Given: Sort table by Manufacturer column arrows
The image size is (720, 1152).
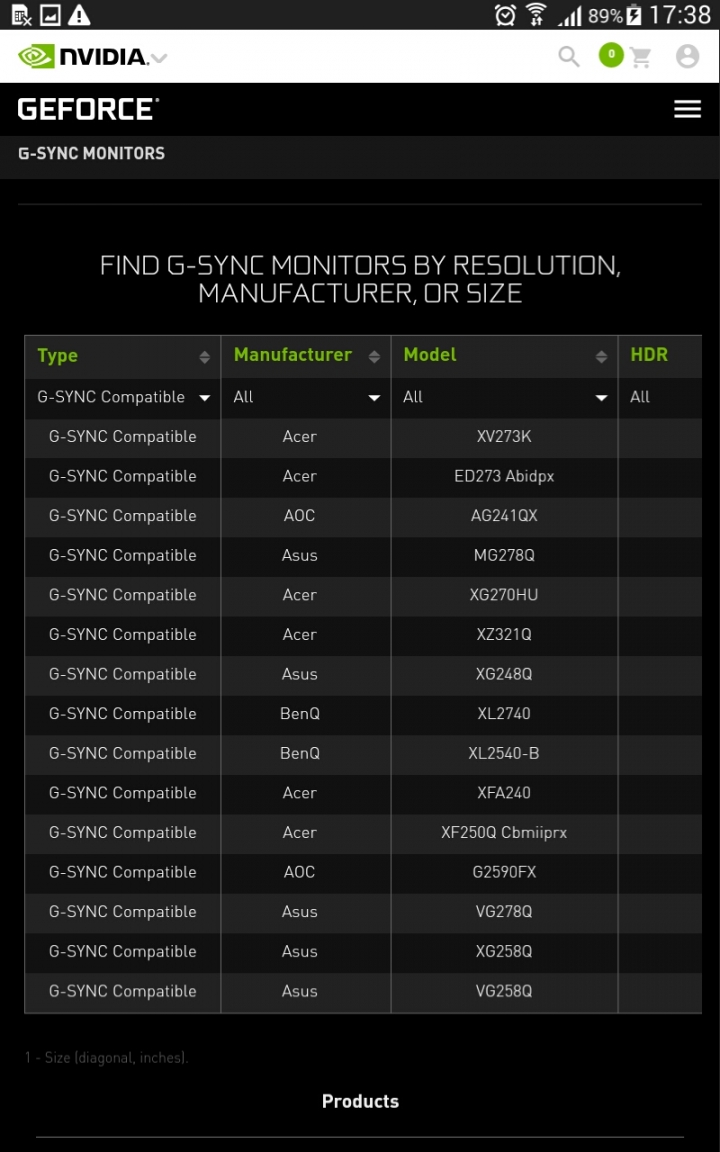Looking at the screenshot, I should pos(374,357).
